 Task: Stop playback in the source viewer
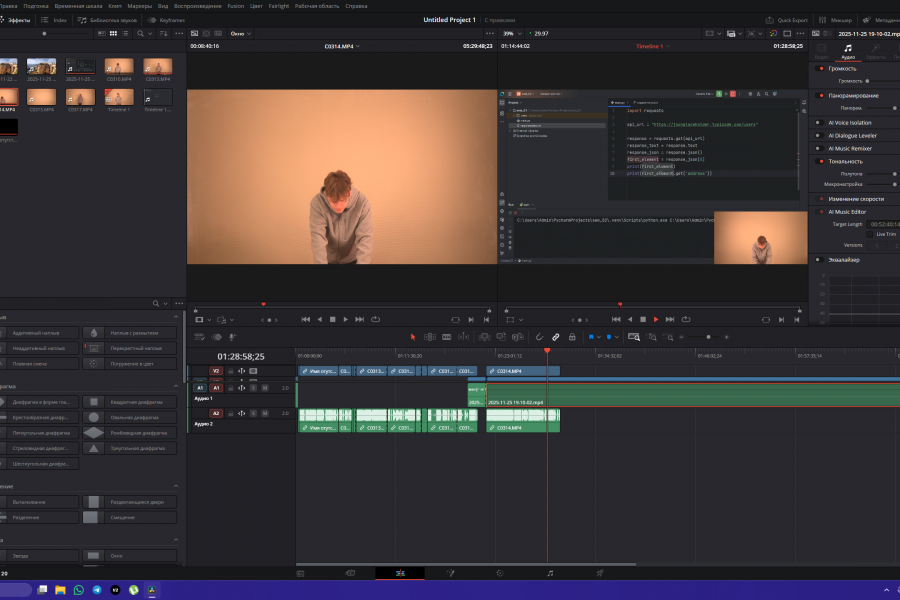(x=333, y=319)
